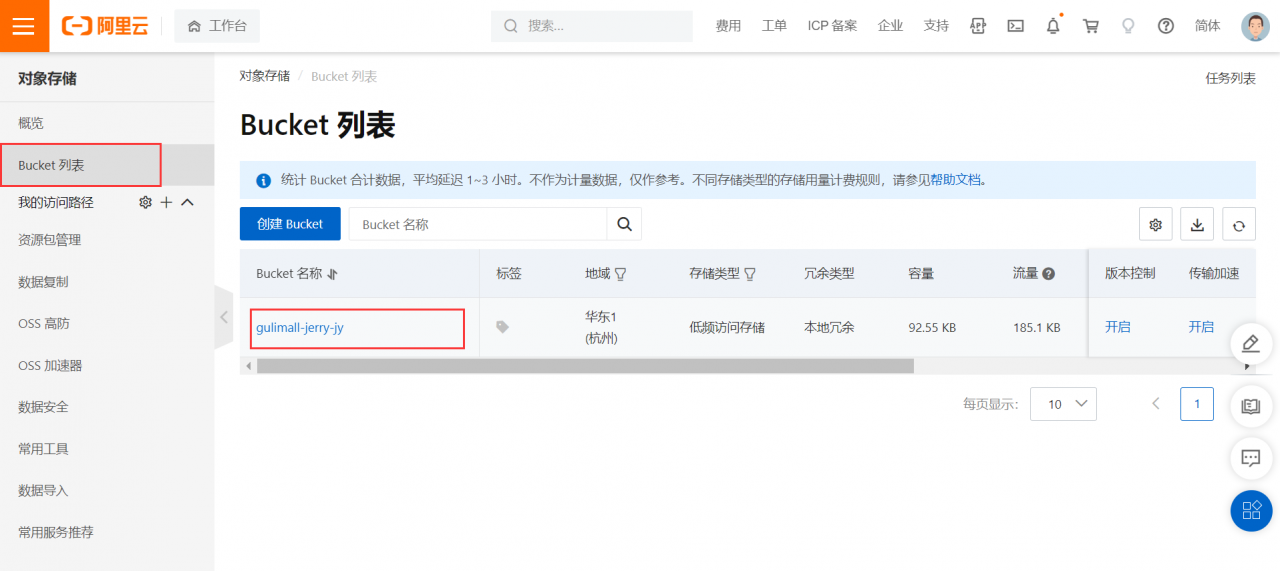Open the settings gear beside 我的访问路径
1280x571 pixels.
145,202
